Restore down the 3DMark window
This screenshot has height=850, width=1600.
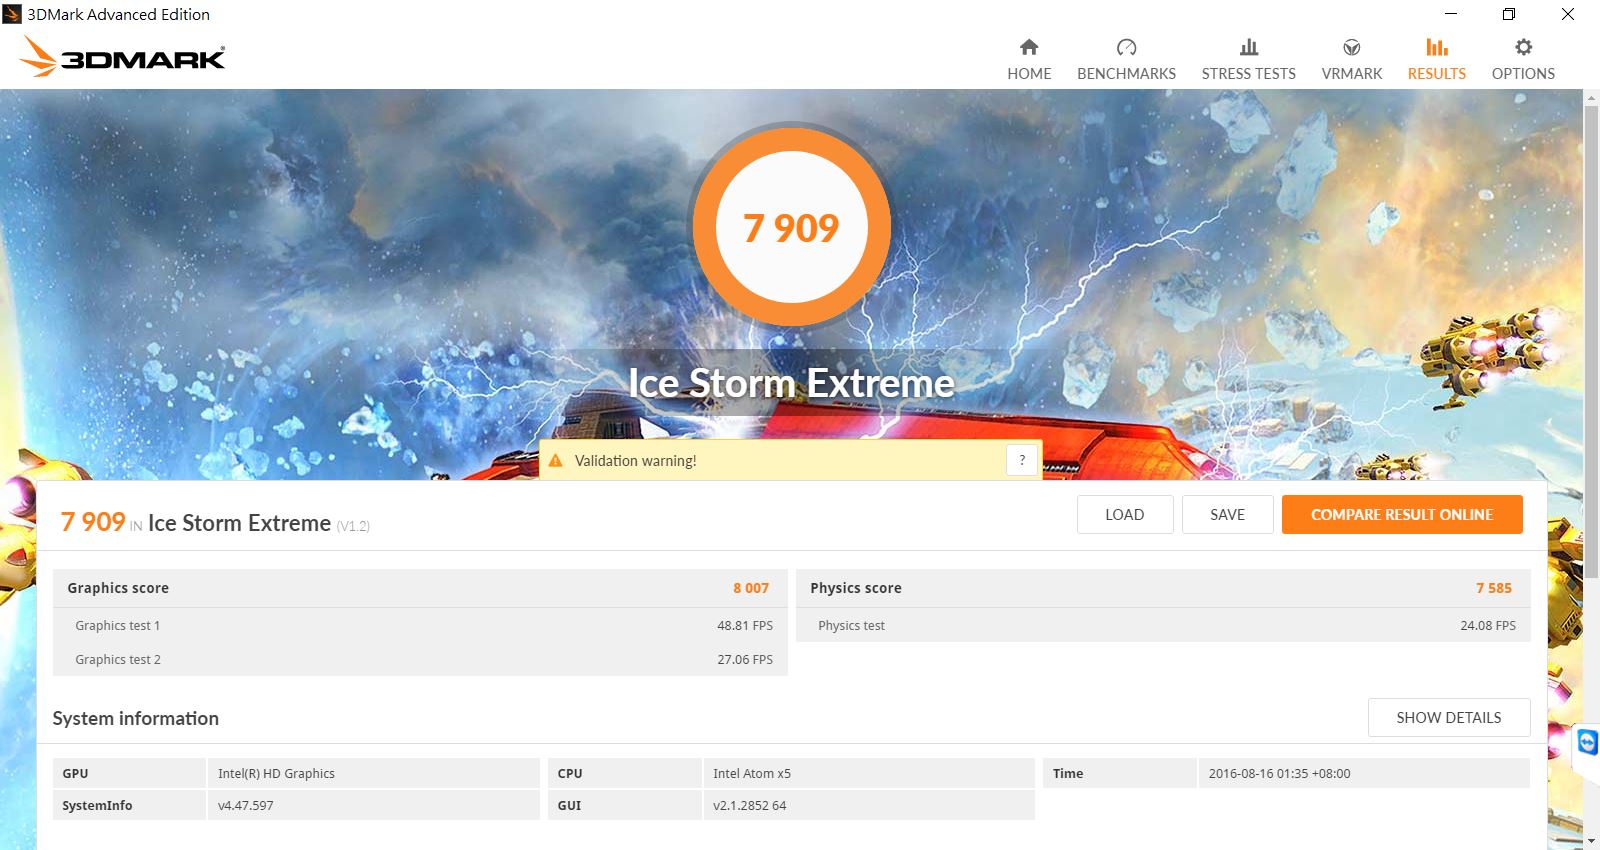[x=1509, y=14]
